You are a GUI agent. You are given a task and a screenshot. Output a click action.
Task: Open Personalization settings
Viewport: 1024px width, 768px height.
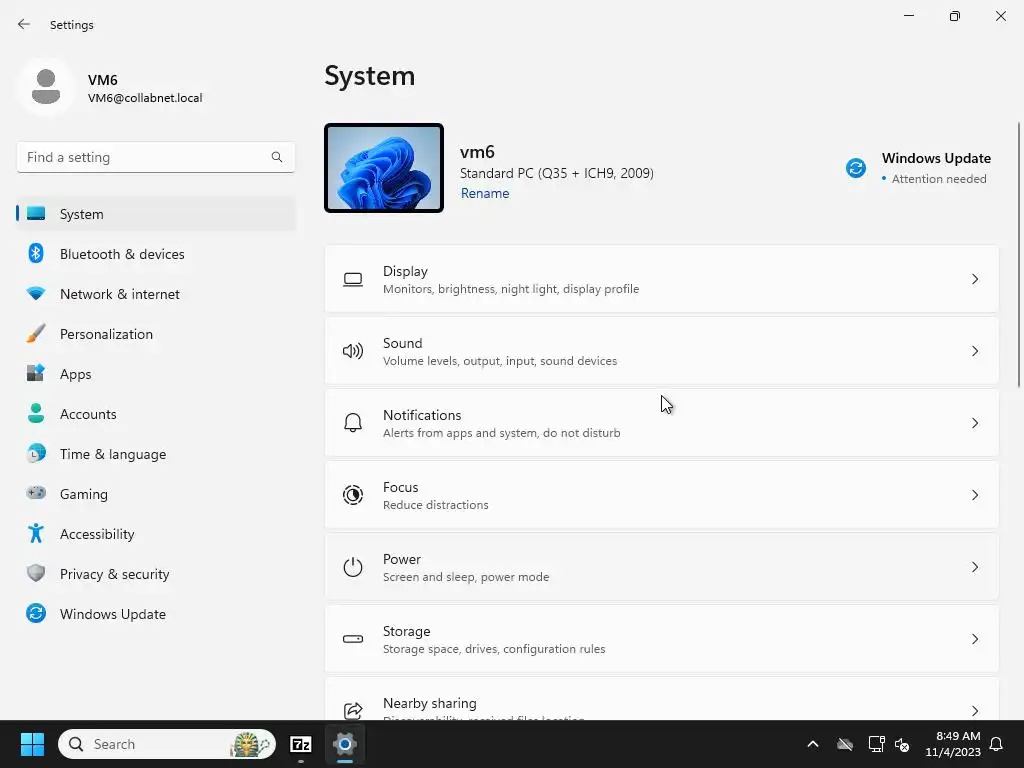156,334
